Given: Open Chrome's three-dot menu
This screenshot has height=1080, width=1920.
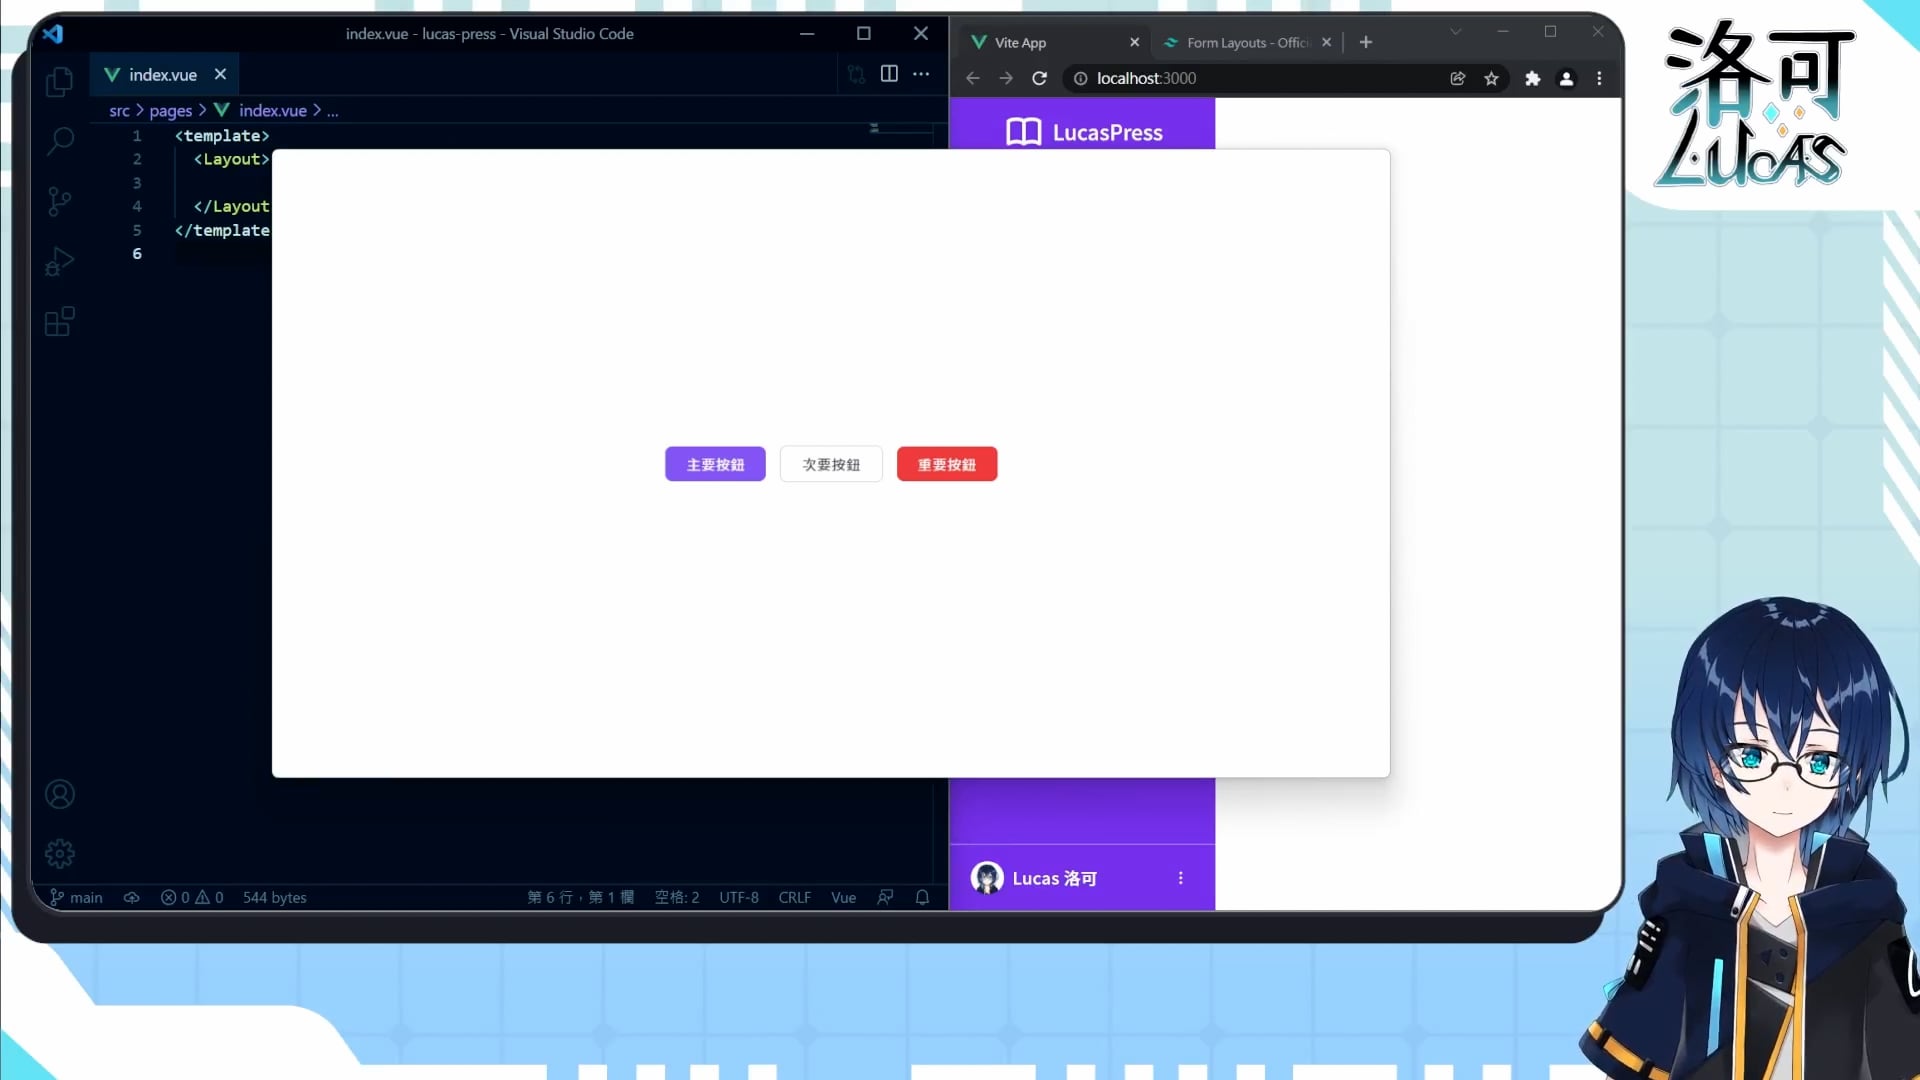Looking at the screenshot, I should coord(1599,78).
